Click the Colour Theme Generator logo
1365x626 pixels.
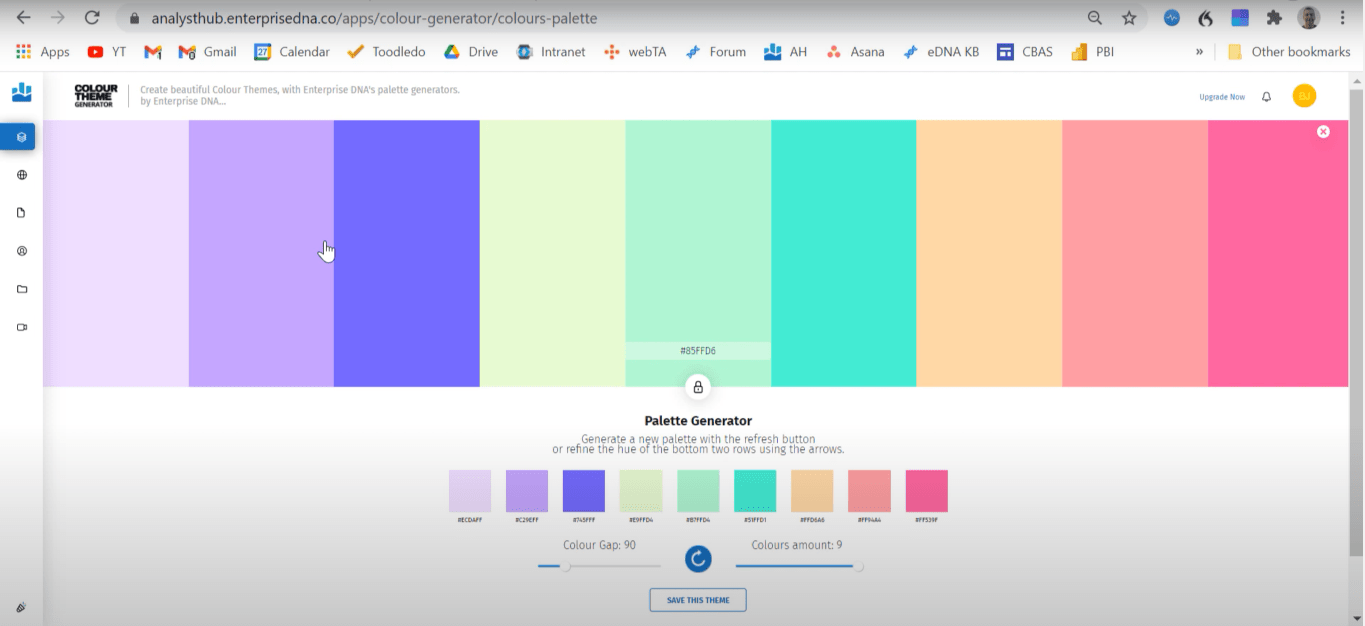coord(96,96)
